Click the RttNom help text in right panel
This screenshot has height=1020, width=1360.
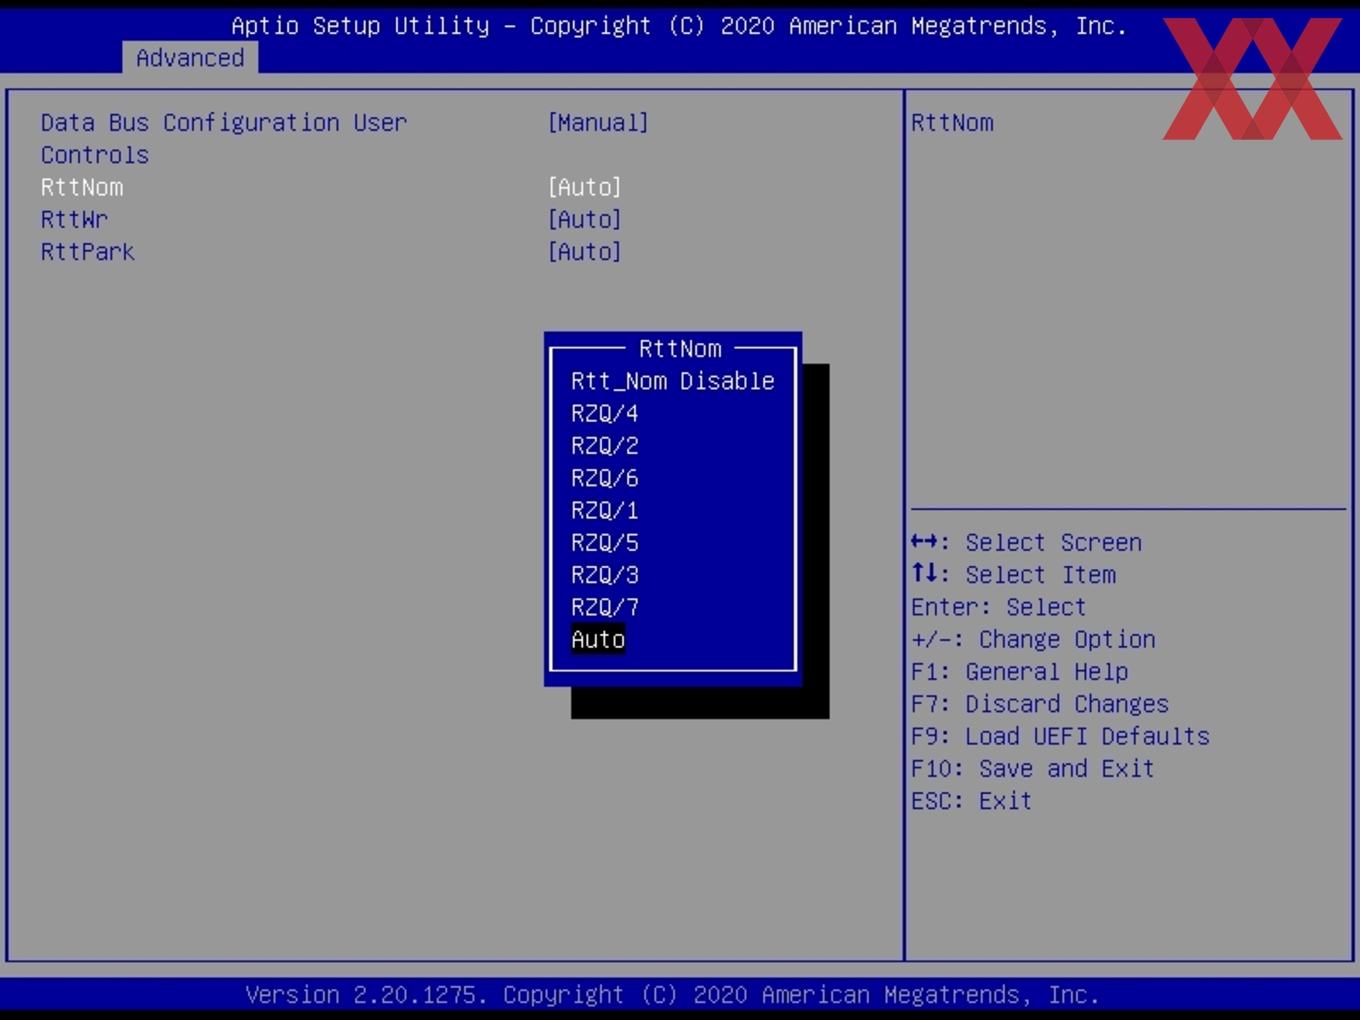pyautogui.click(x=952, y=123)
